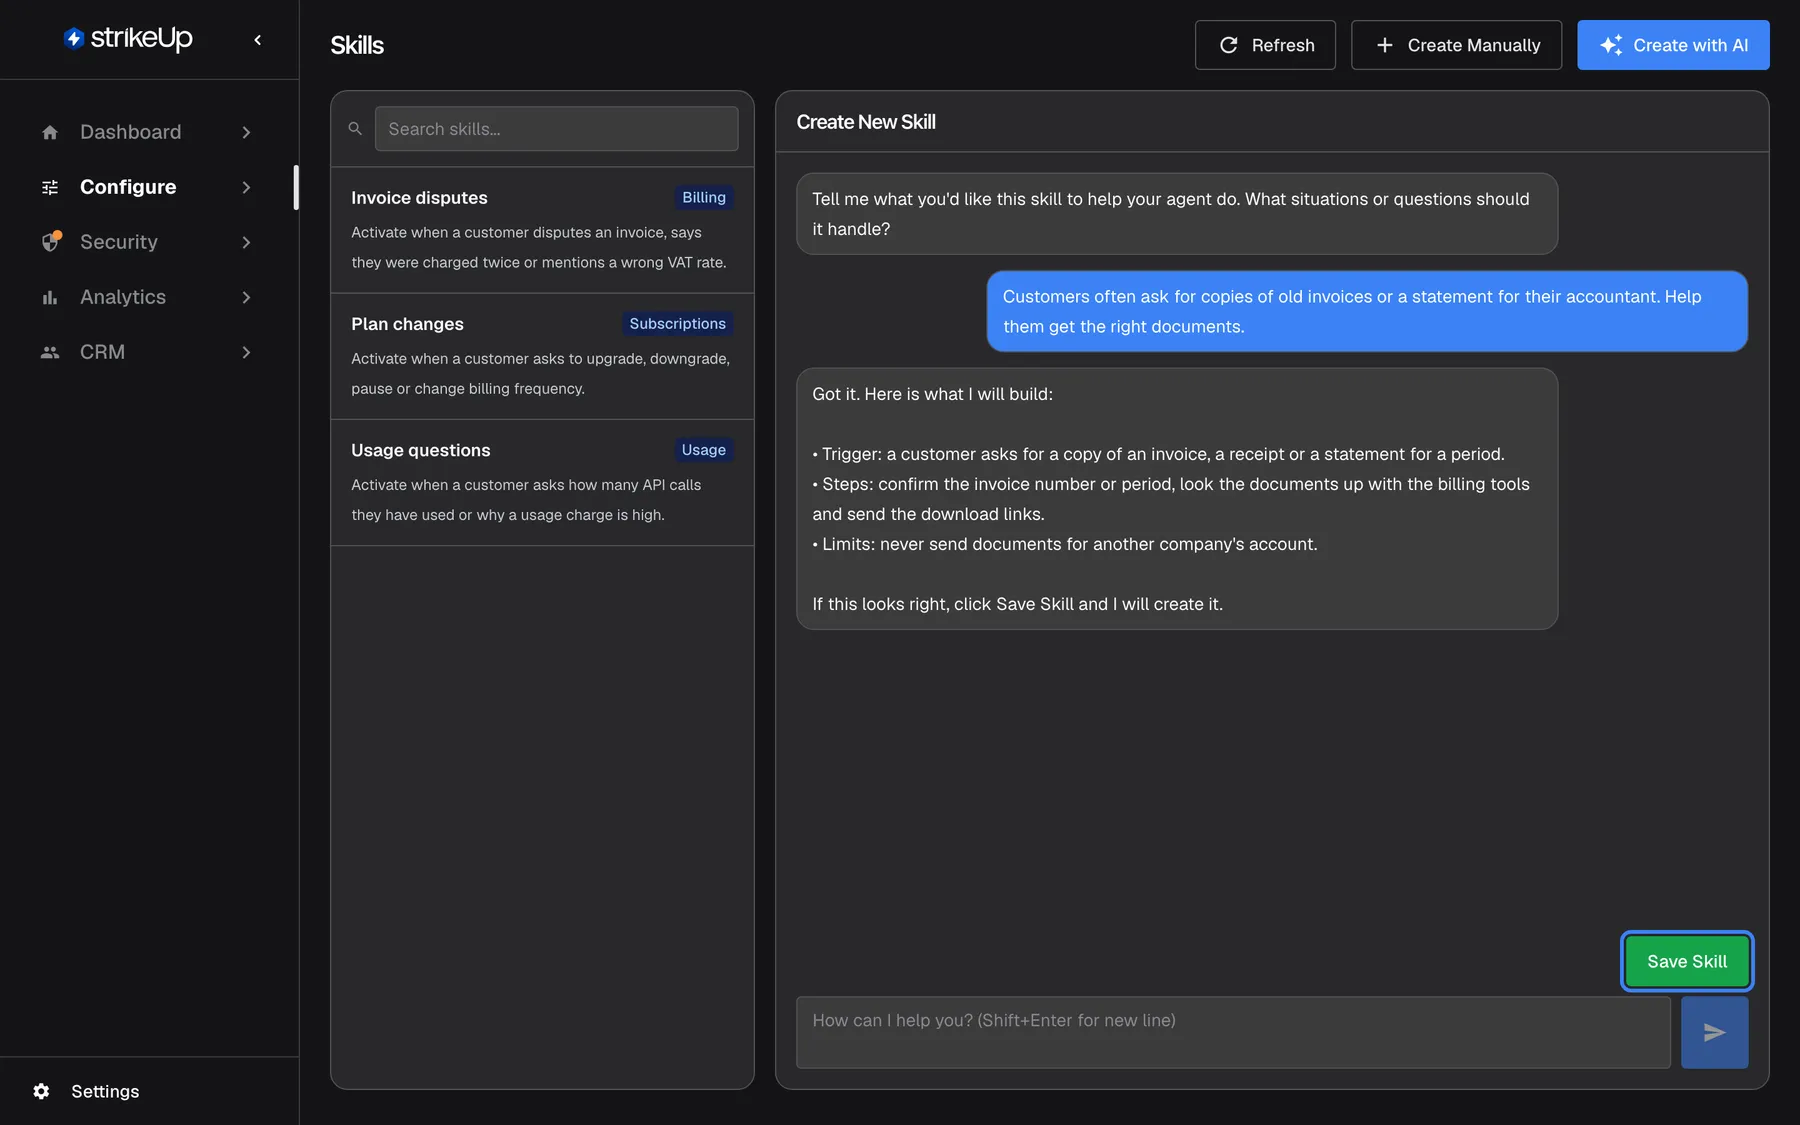The image size is (1800, 1125).
Task: Click the CRM people icon
Action: point(50,352)
